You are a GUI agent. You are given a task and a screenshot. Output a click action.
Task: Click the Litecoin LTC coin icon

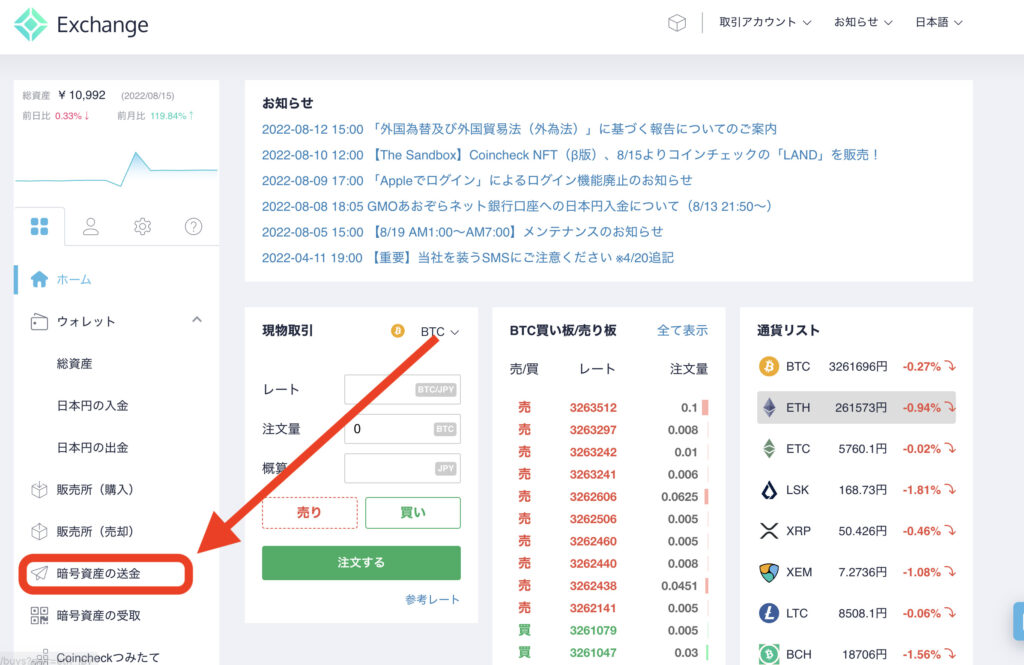(768, 613)
